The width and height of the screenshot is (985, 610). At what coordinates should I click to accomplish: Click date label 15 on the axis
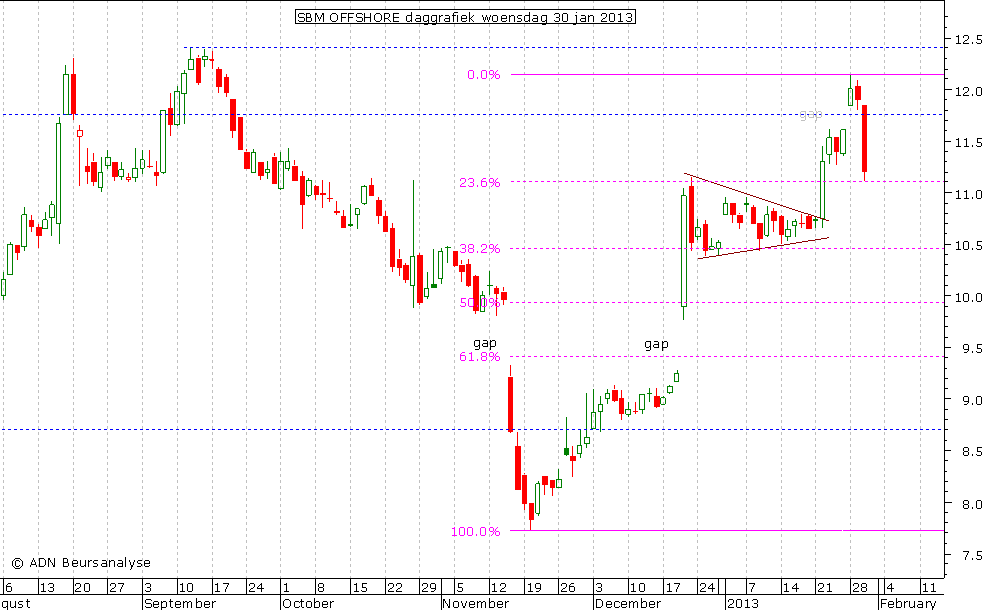pyautogui.click(x=359, y=588)
